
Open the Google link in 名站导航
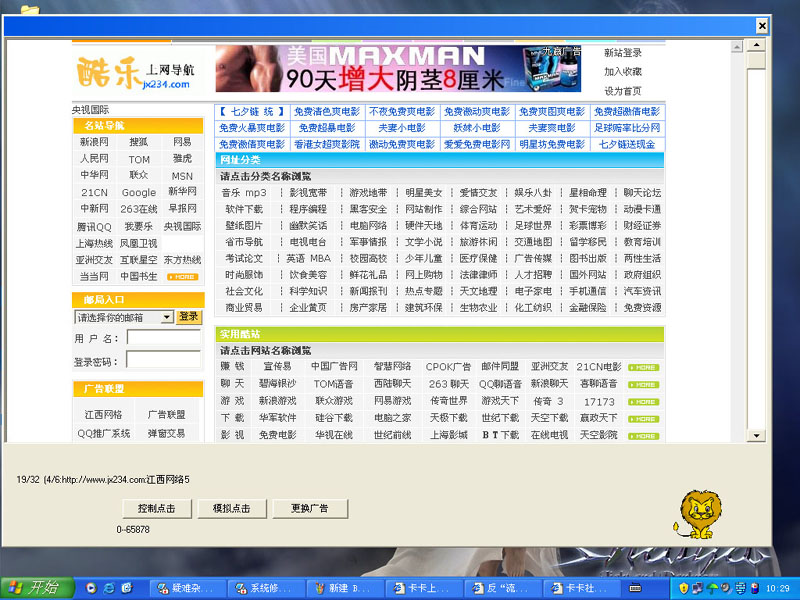(x=139, y=193)
